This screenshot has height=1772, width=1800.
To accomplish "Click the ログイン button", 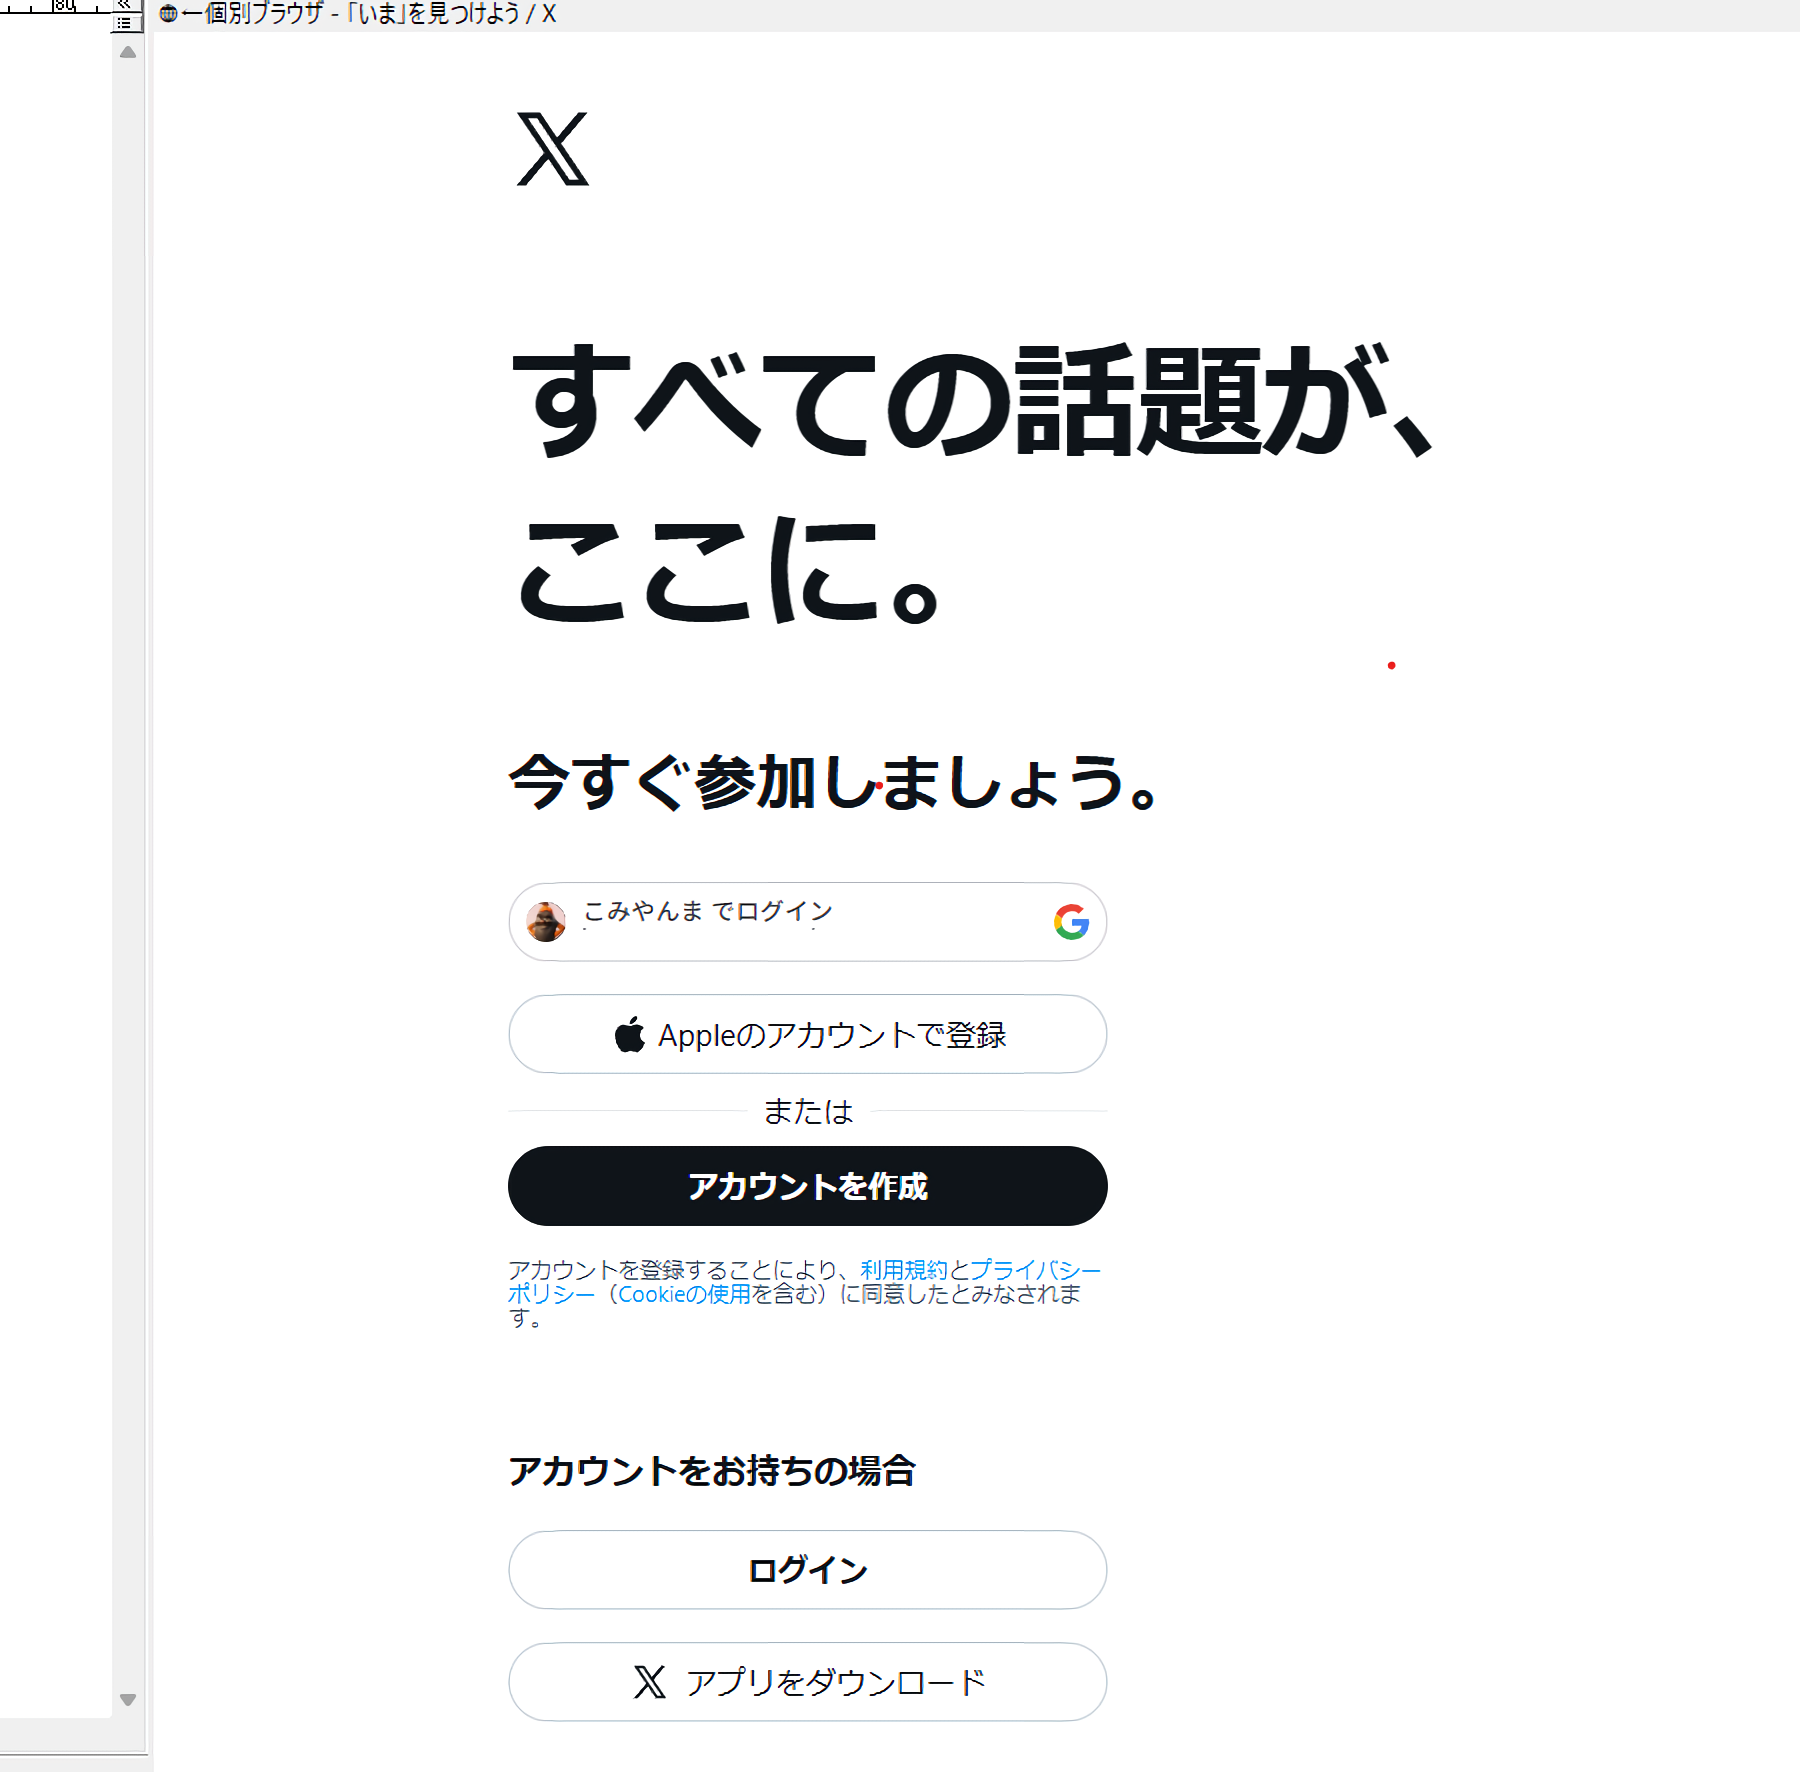I will pos(807,1570).
